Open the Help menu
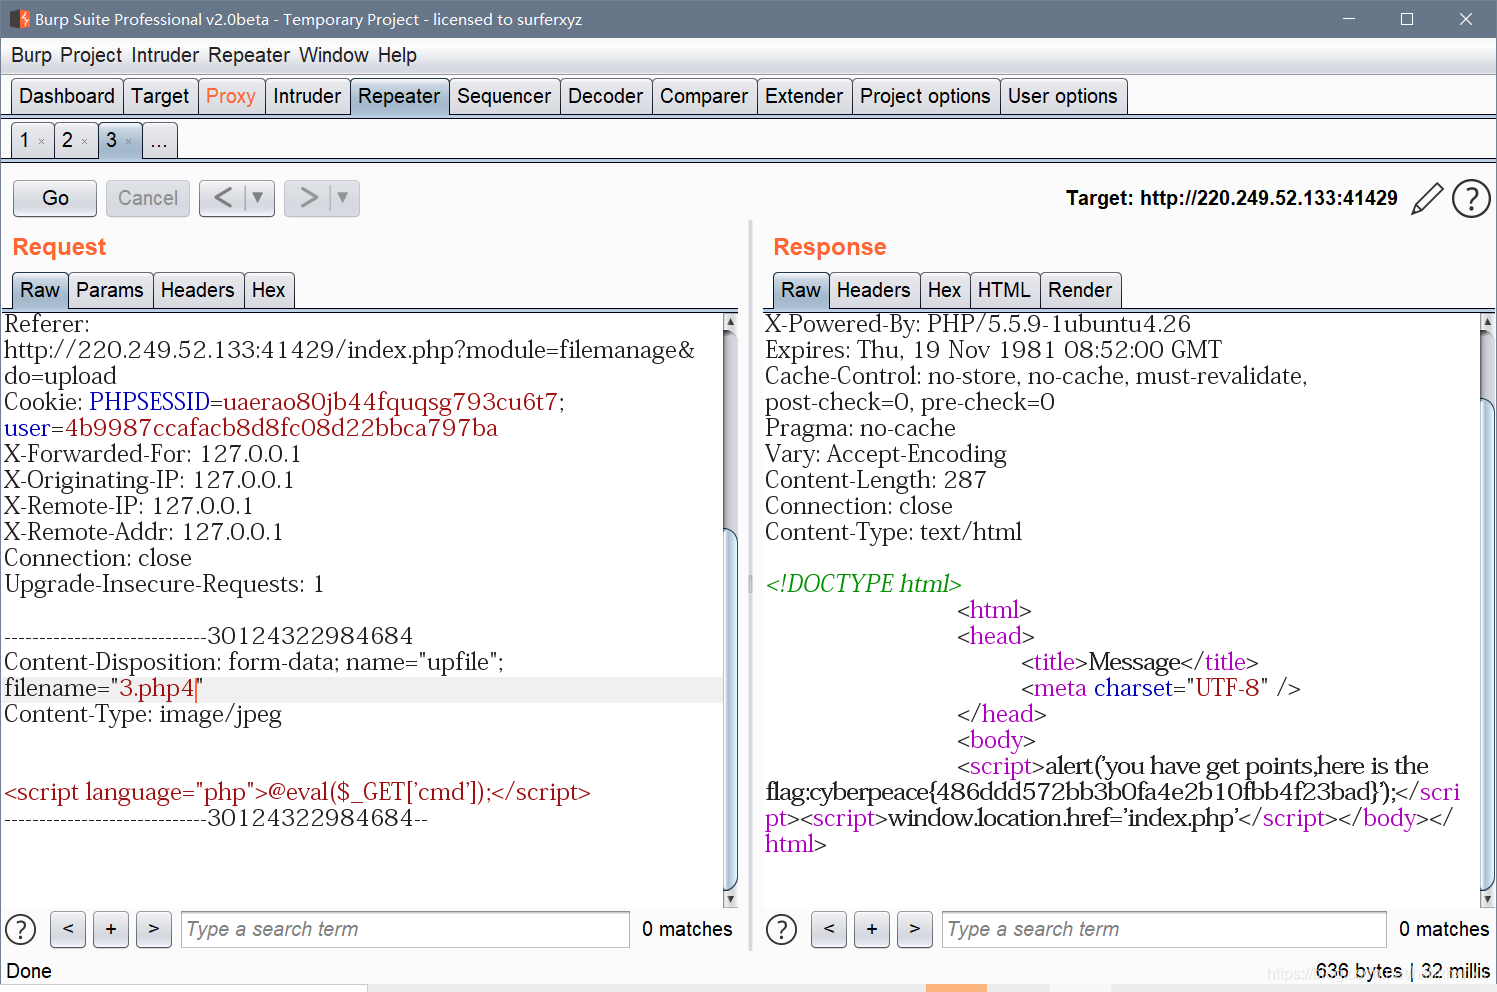The width and height of the screenshot is (1497, 992). (397, 55)
